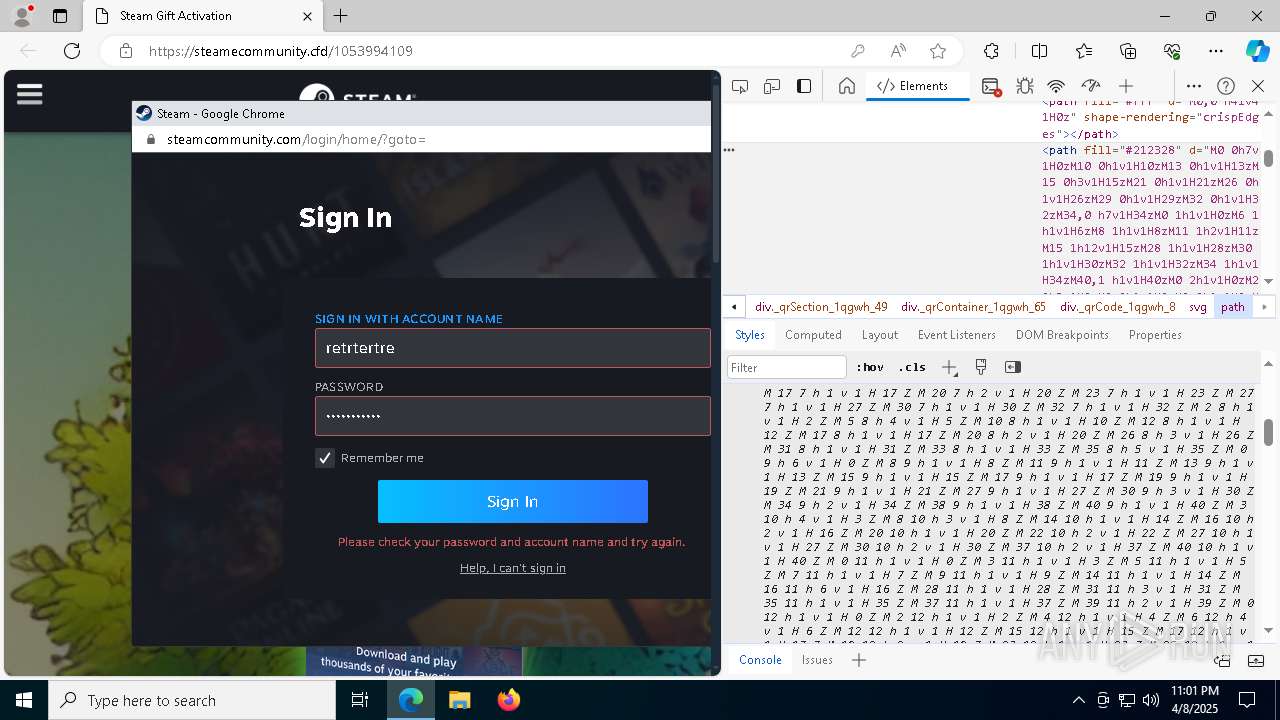
Task: Click the Read aloud icon in address bar
Action: (x=898, y=51)
